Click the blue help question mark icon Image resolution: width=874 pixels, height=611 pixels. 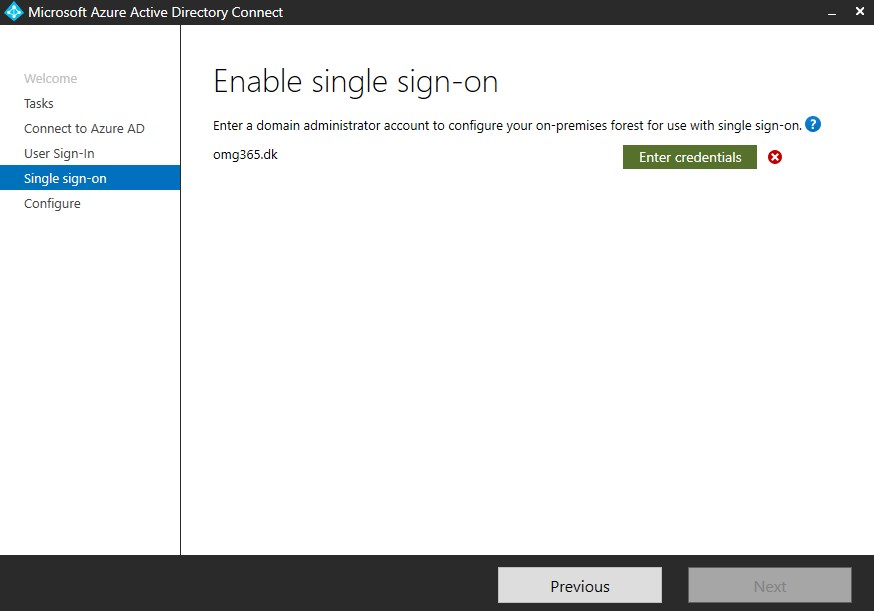[813, 125]
